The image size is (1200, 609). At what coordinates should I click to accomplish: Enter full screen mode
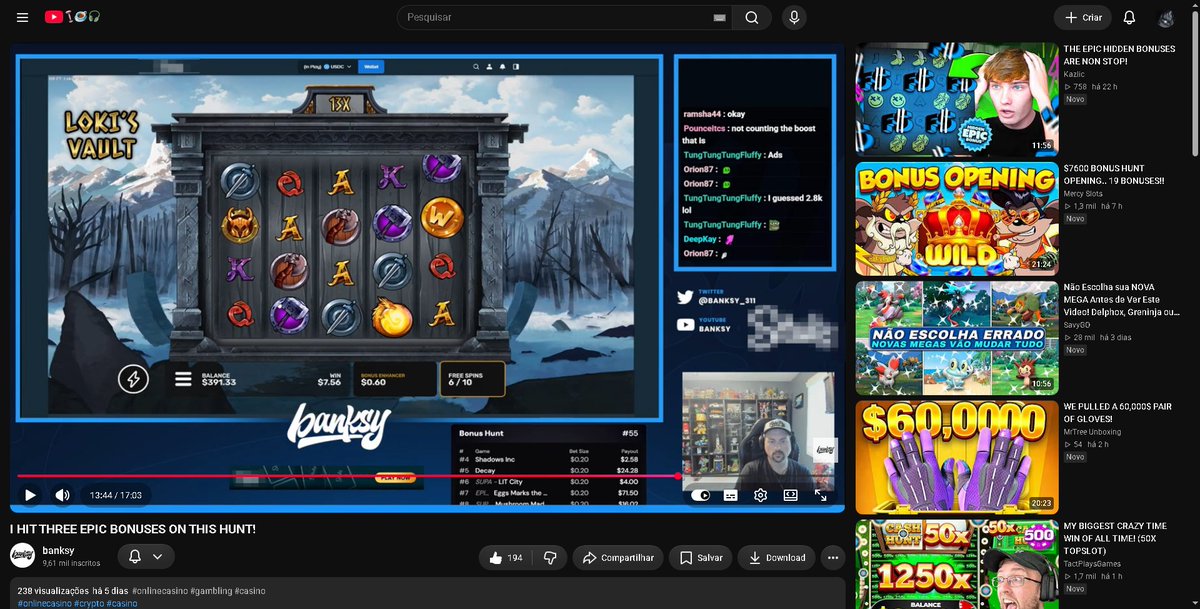pyautogui.click(x=820, y=495)
